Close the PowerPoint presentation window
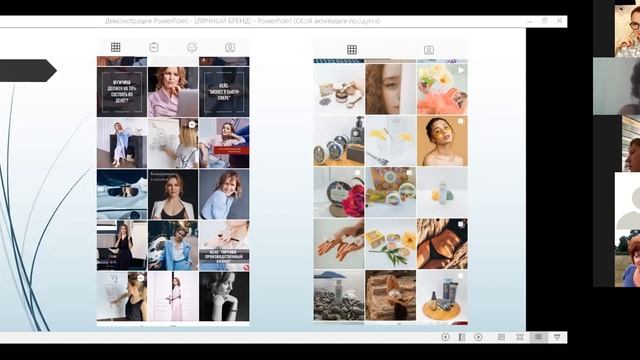The width and height of the screenshot is (640, 360). pos(560,20)
